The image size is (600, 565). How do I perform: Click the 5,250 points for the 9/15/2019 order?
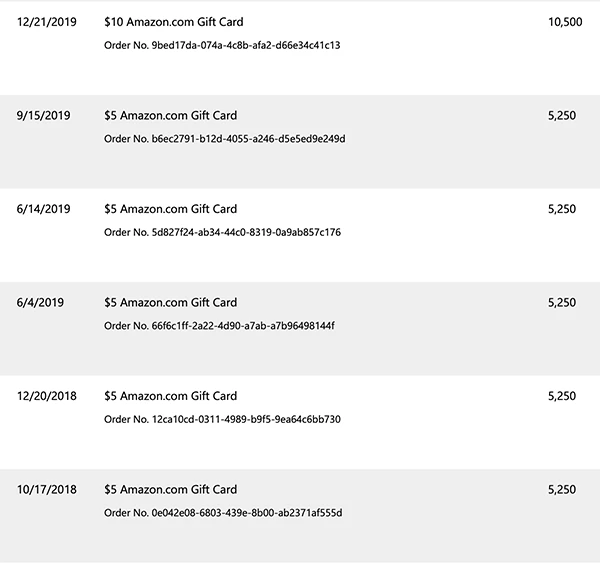coord(562,116)
